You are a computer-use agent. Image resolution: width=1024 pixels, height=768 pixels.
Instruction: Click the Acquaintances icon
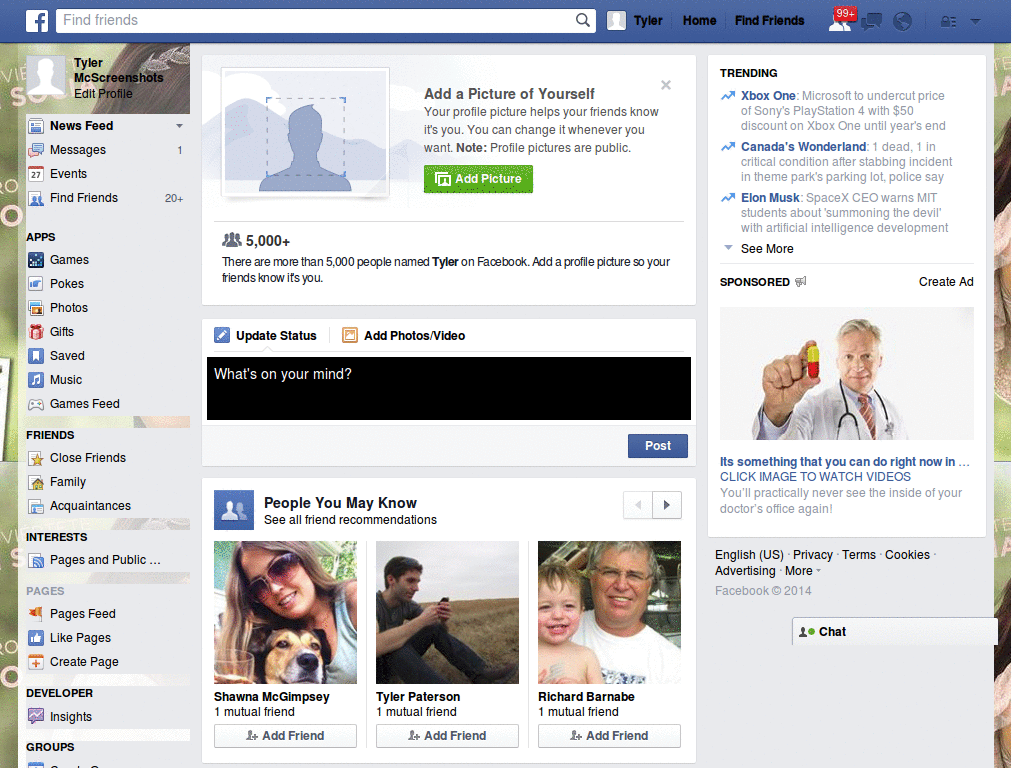[x=36, y=506]
